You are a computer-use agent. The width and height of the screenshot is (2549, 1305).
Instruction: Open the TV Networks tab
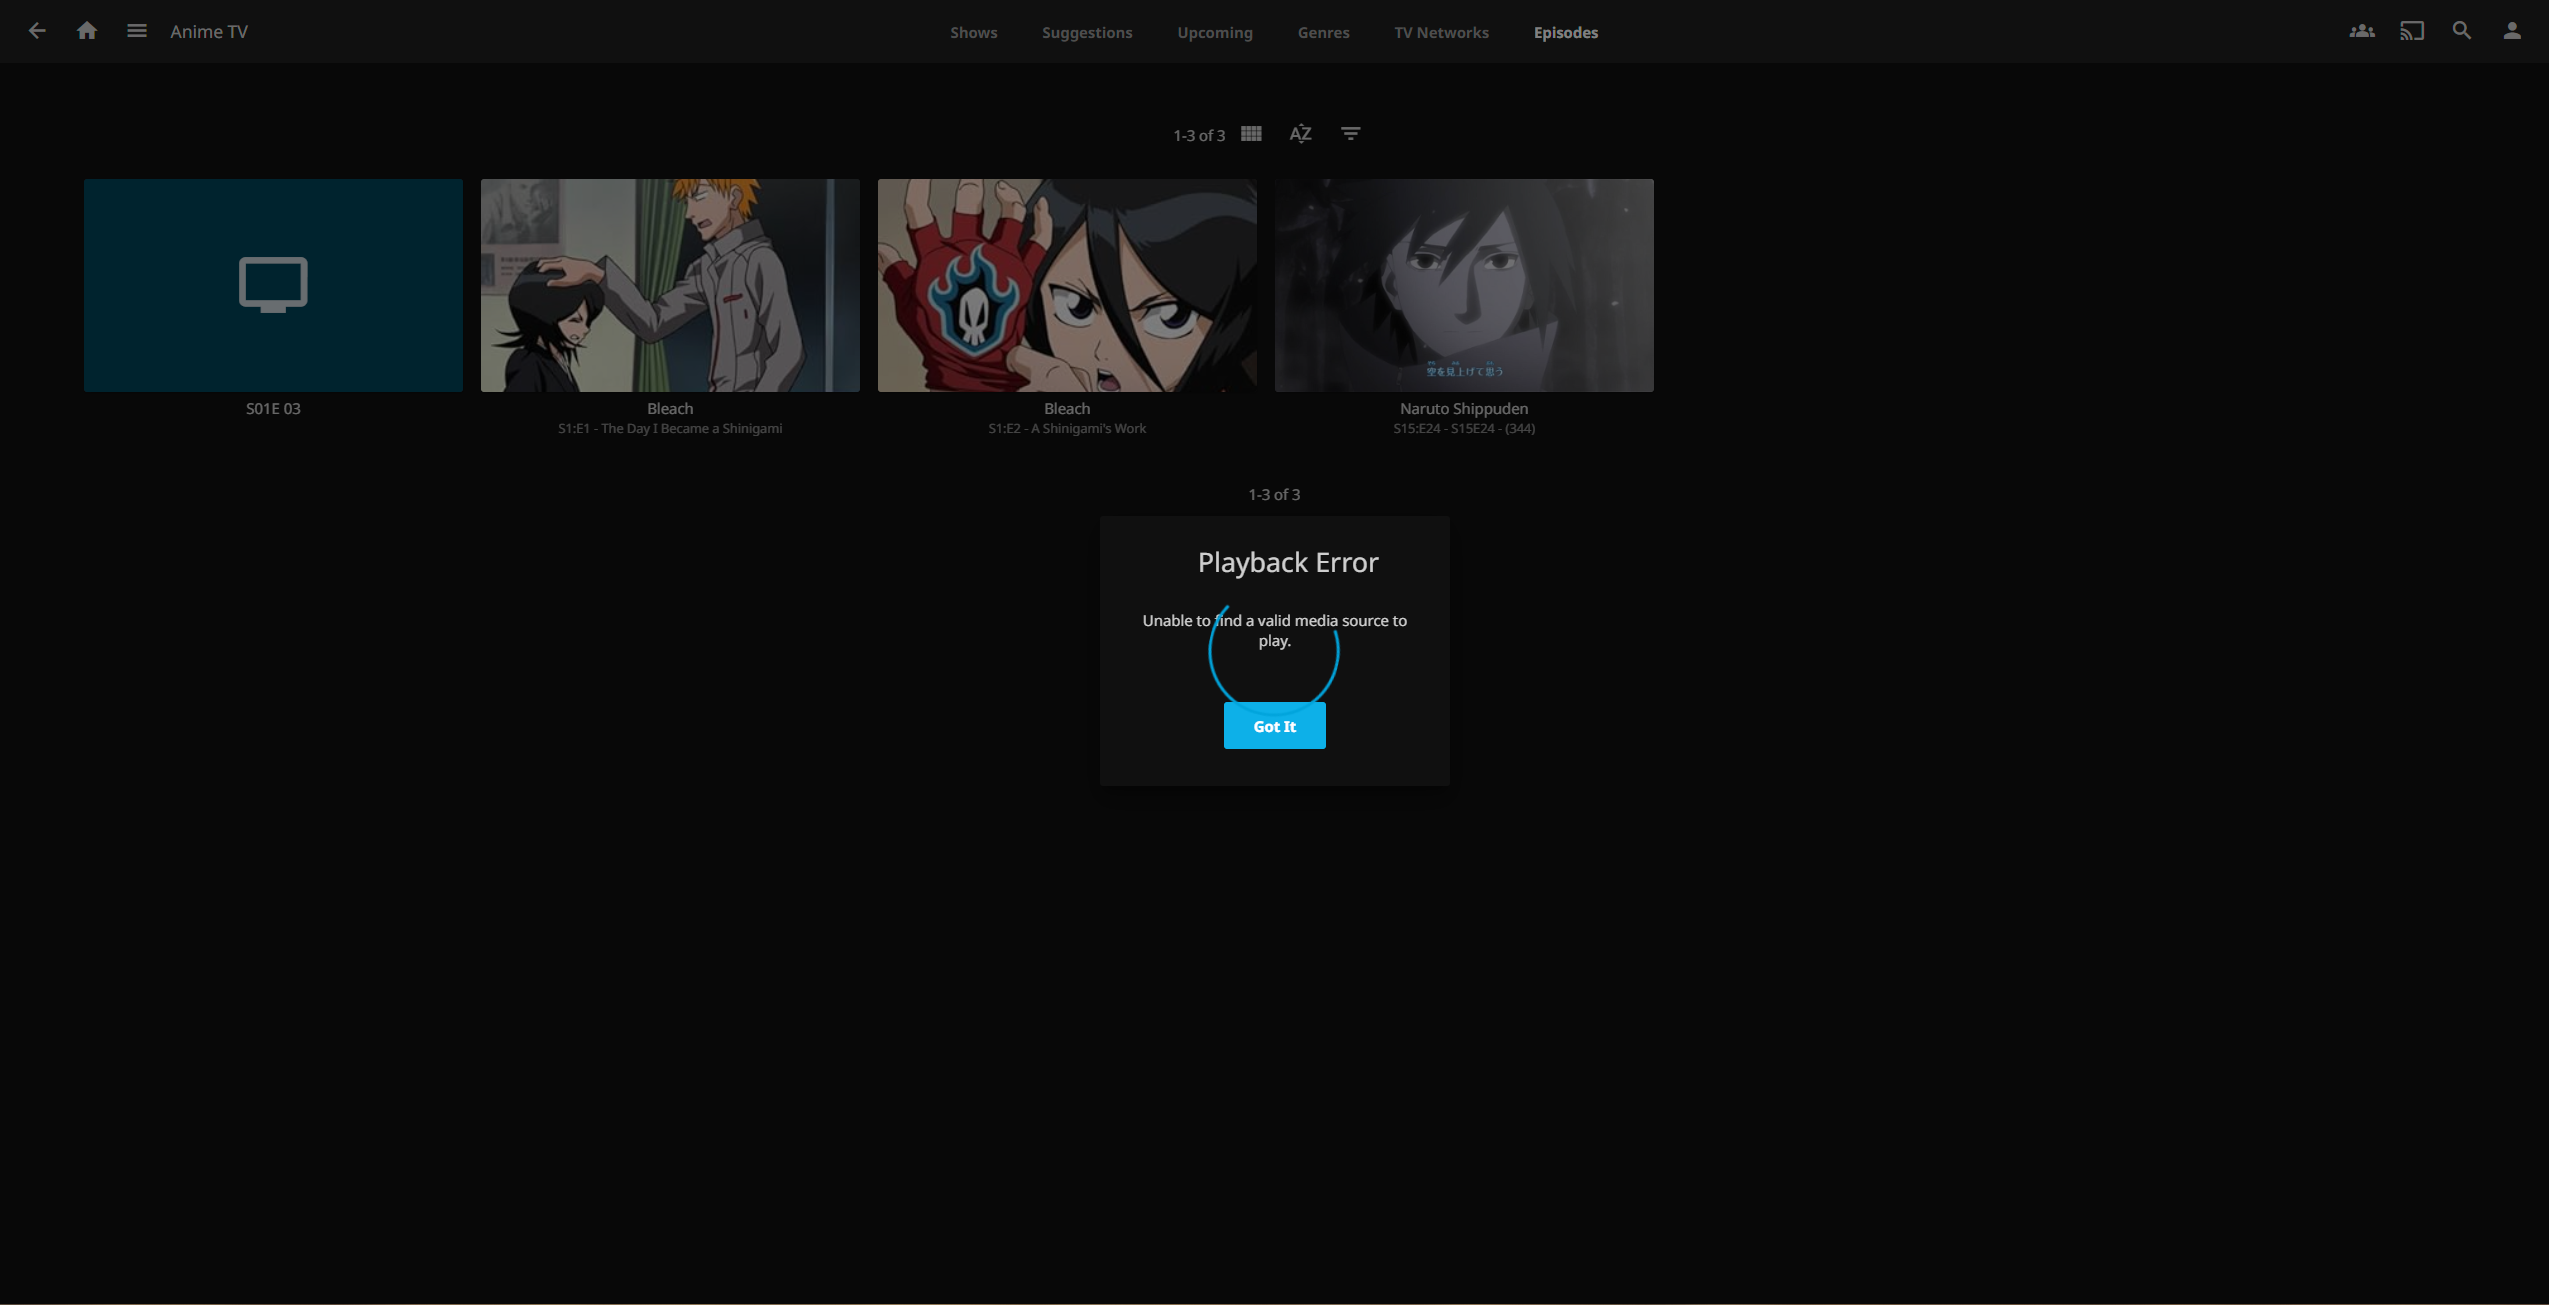click(1441, 32)
